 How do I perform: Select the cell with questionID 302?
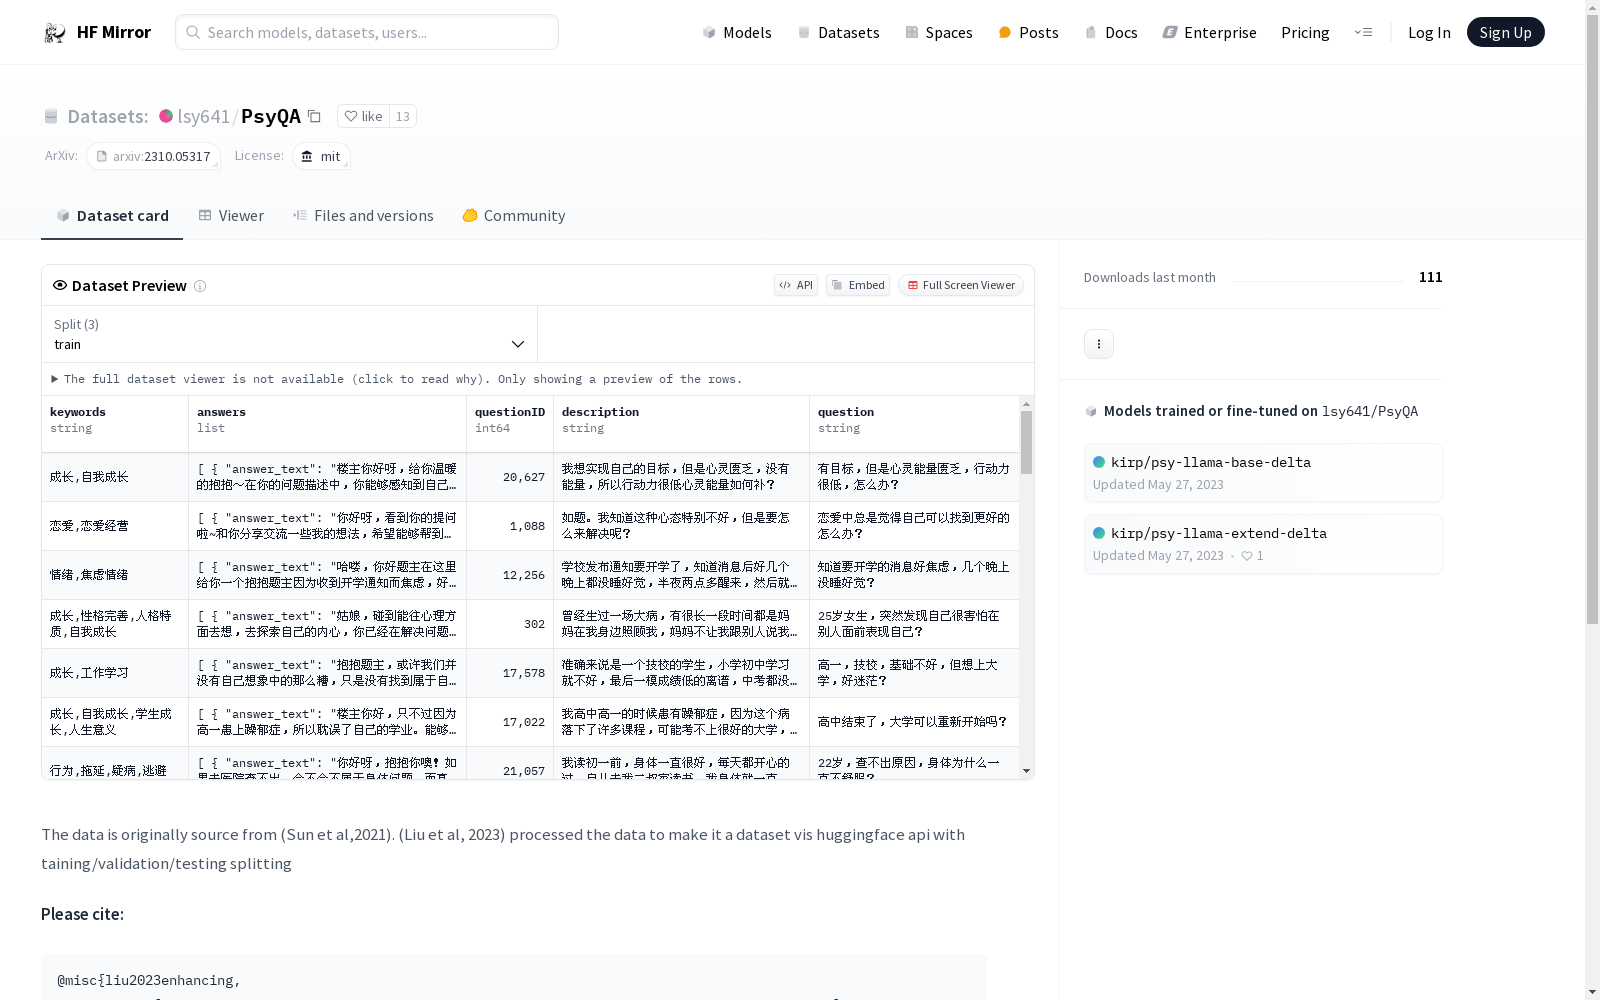(x=510, y=624)
